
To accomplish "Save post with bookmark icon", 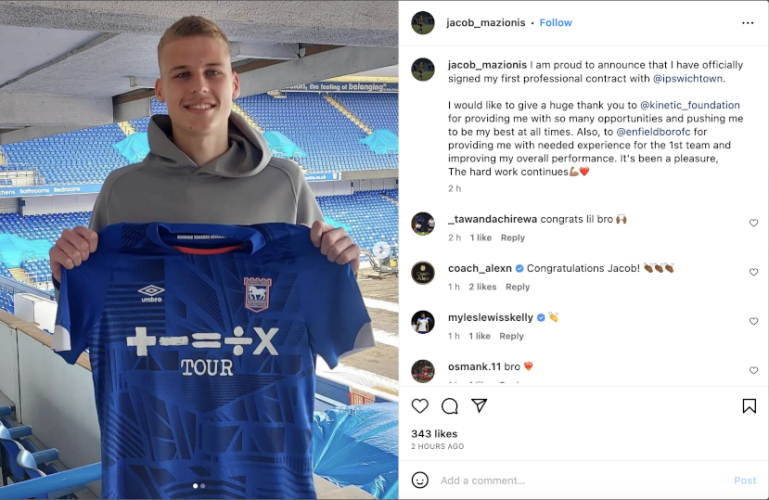I will click(749, 406).
